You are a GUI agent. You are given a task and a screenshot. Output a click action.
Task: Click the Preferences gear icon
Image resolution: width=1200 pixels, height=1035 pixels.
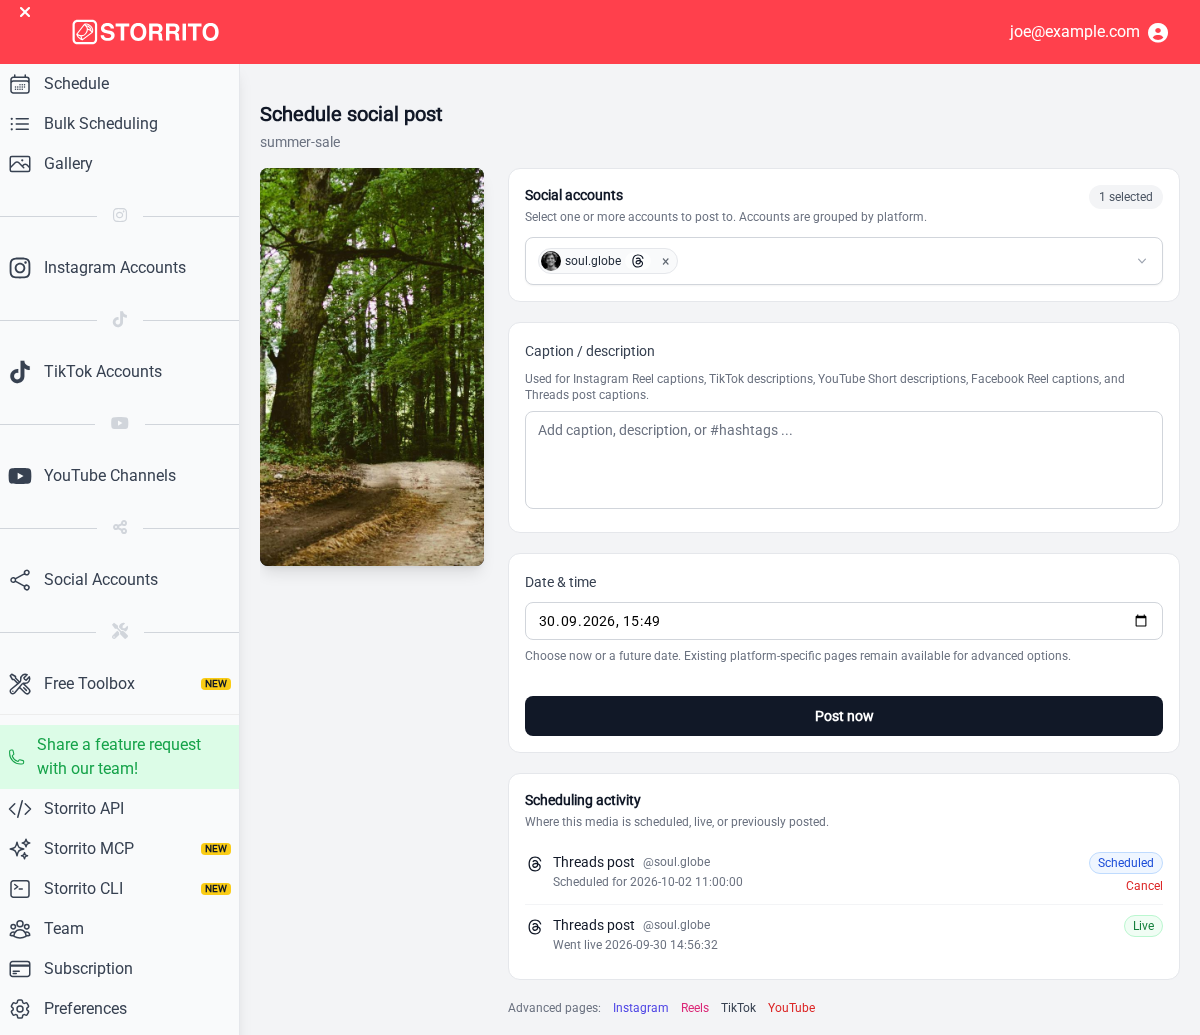pyautogui.click(x=20, y=1009)
